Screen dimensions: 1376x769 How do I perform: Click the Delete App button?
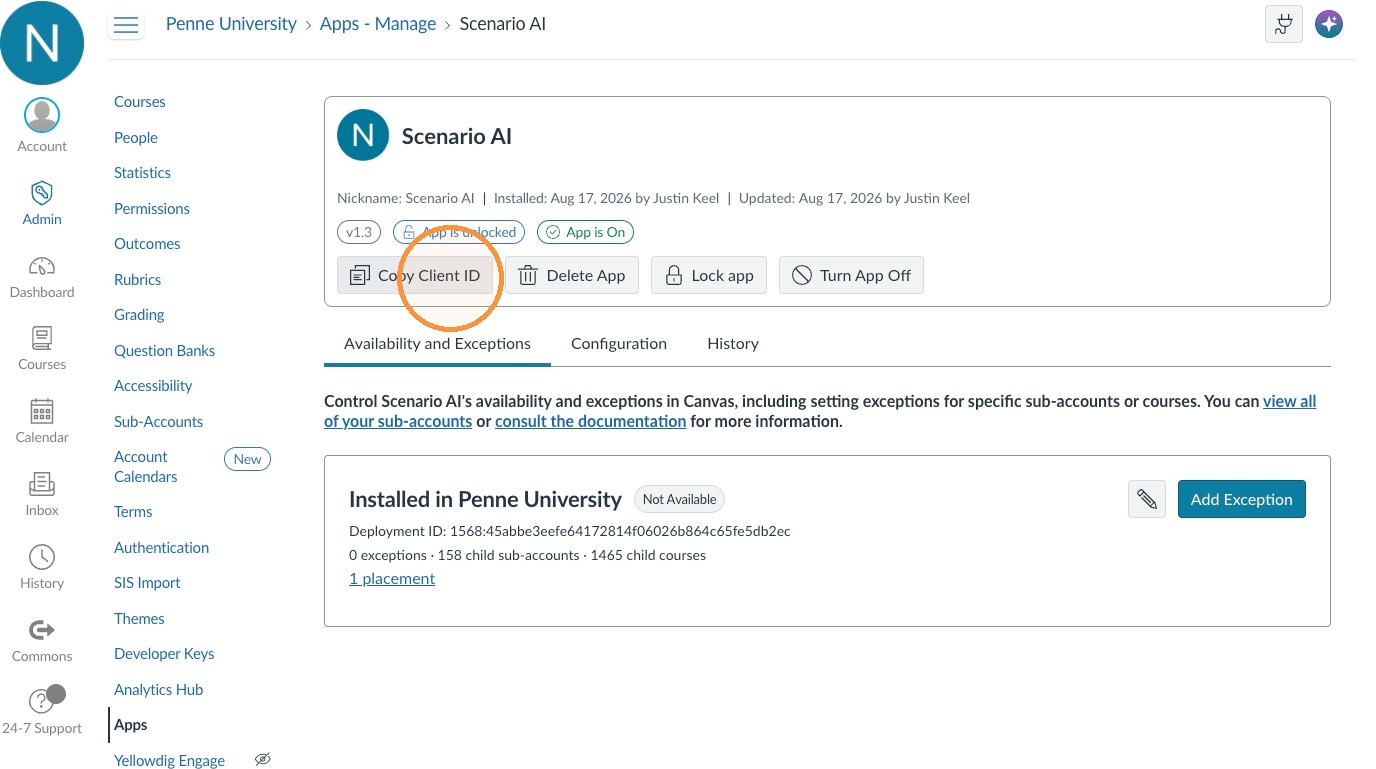572,275
